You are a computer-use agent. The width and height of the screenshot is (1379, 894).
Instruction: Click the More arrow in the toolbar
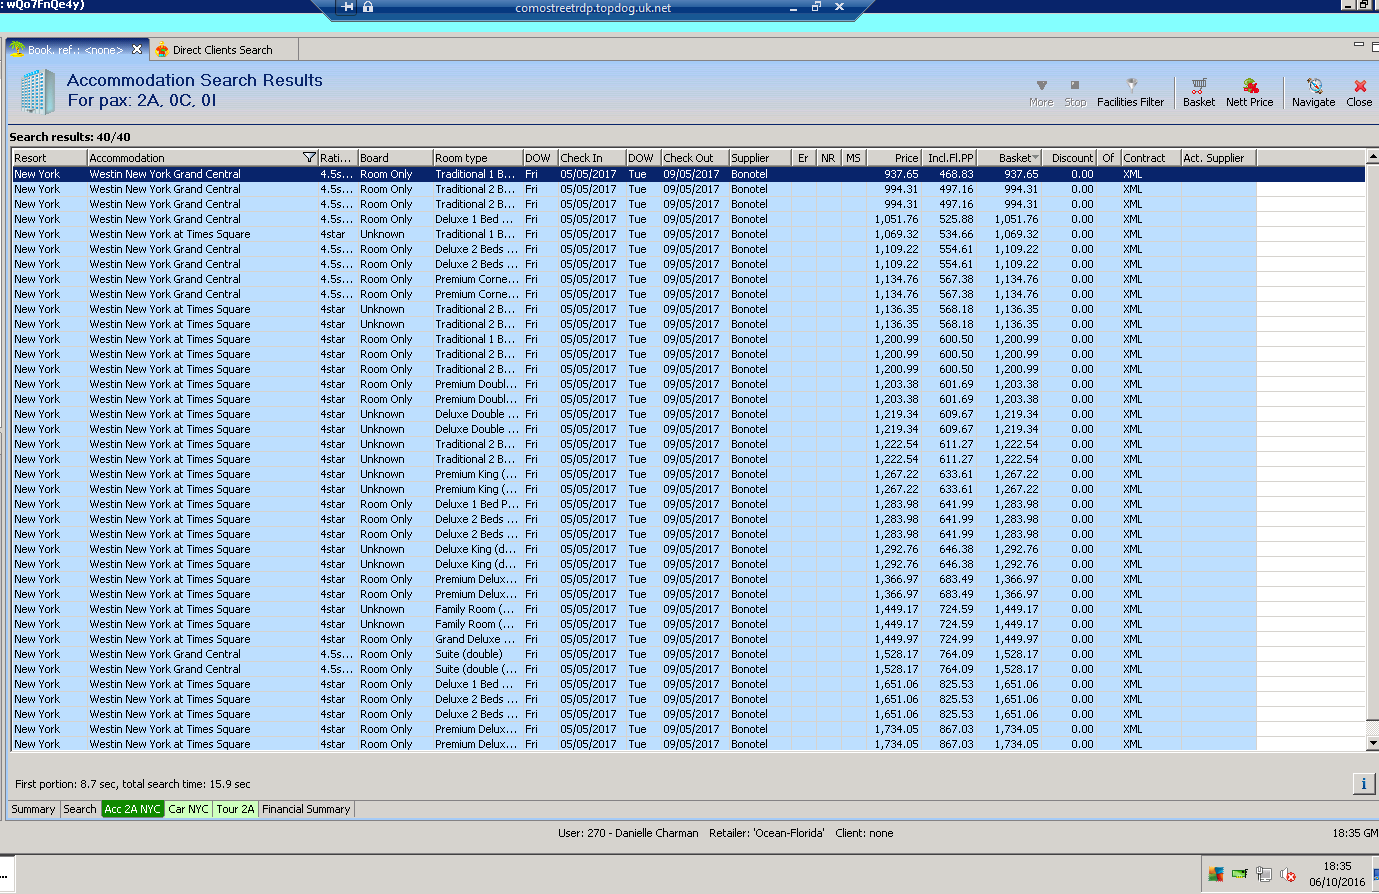1041,93
